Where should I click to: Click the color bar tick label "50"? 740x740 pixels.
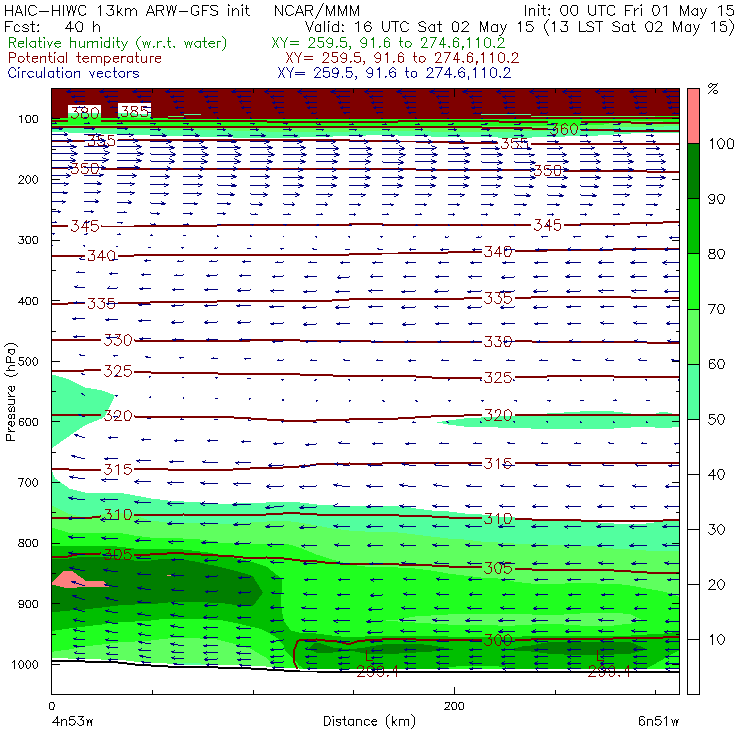(716, 419)
